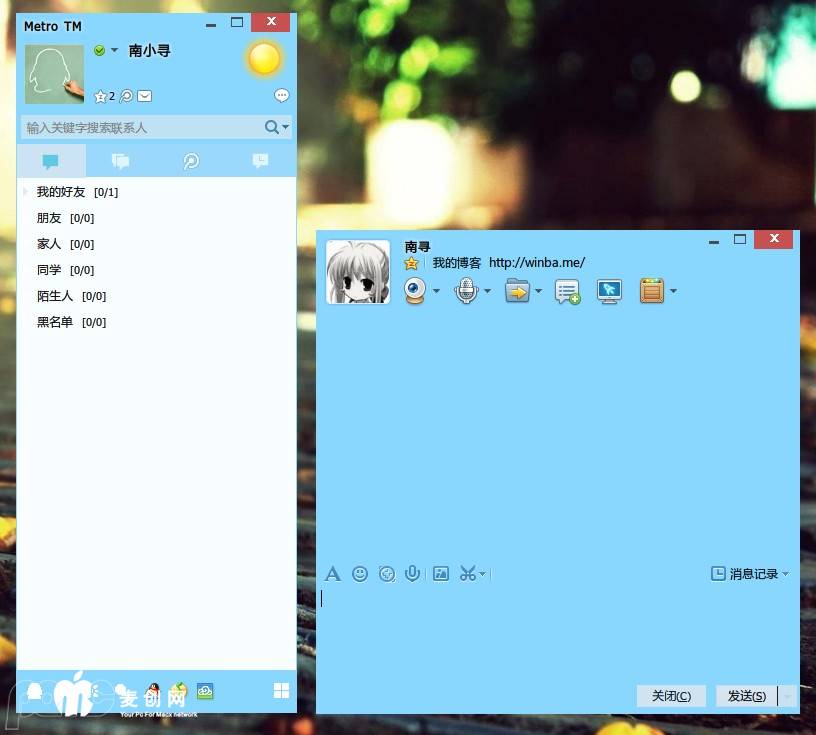Open remote desktop assistance icon
The height and width of the screenshot is (735, 816).
coord(609,291)
